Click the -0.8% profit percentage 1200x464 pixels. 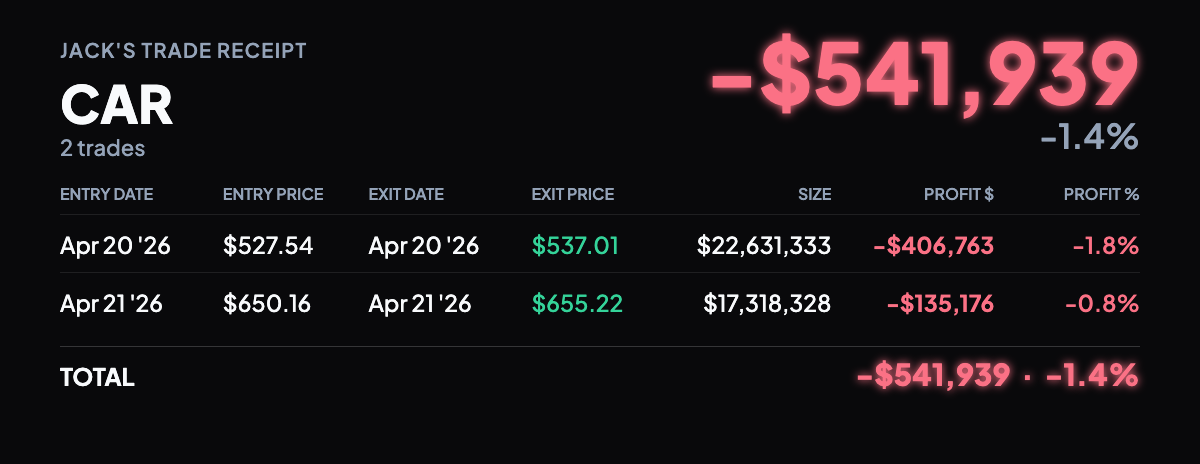(x=1105, y=303)
